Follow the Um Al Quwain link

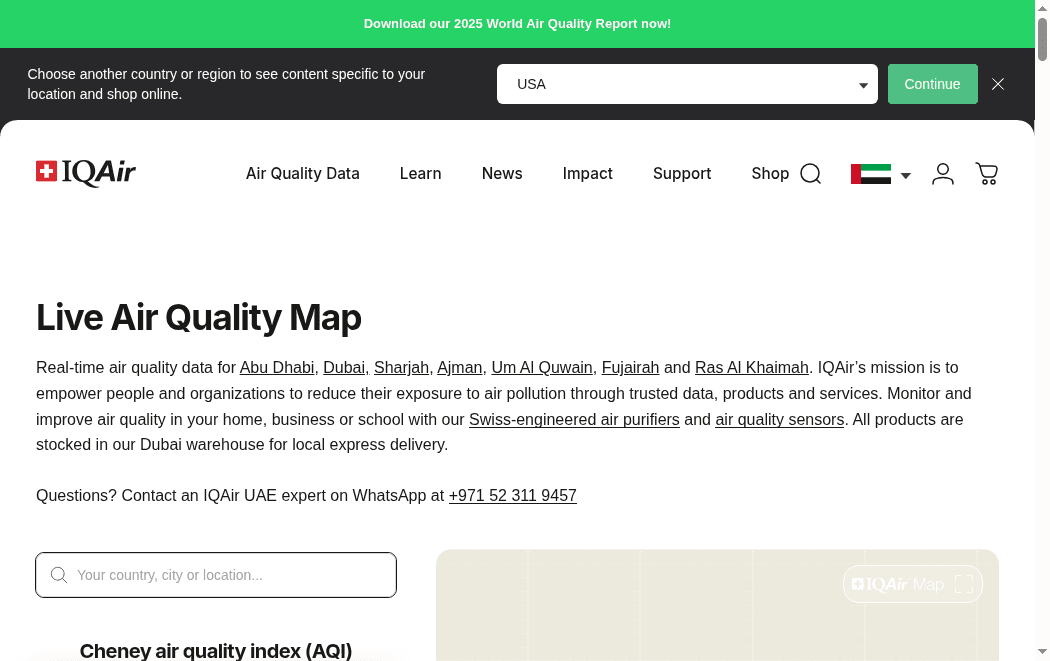(x=542, y=368)
